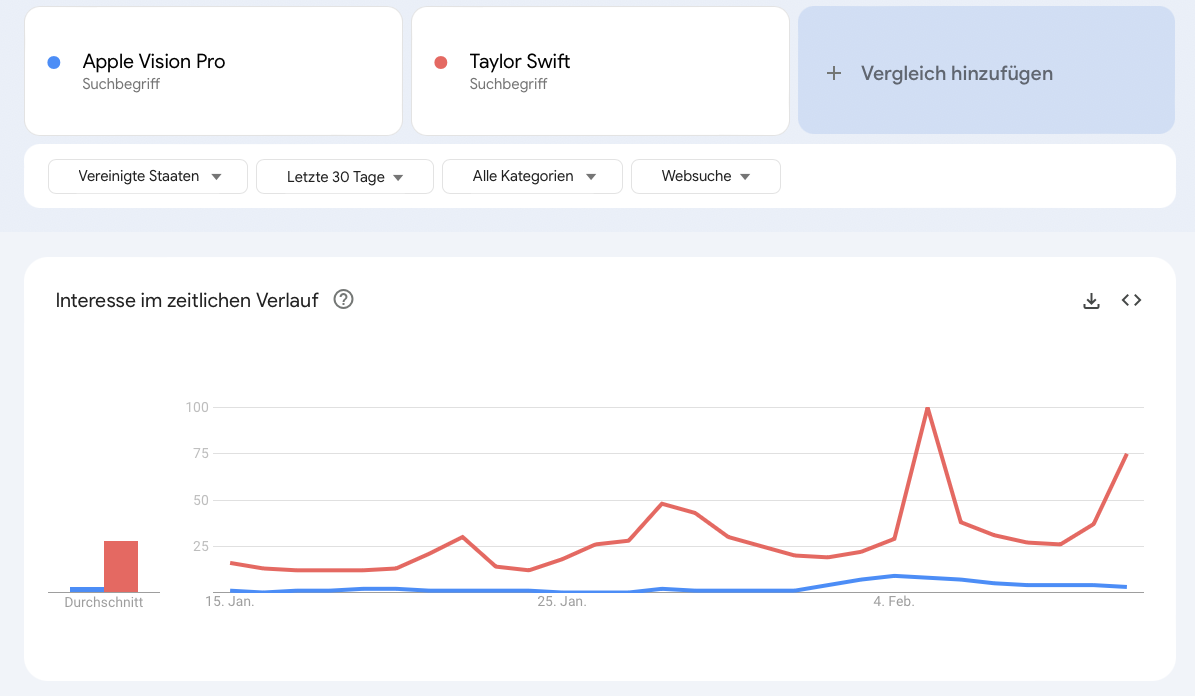Viewport: 1195px width, 696px height.
Task: Click the blue Apple Vision Pro average bar
Action: [x=86, y=589]
